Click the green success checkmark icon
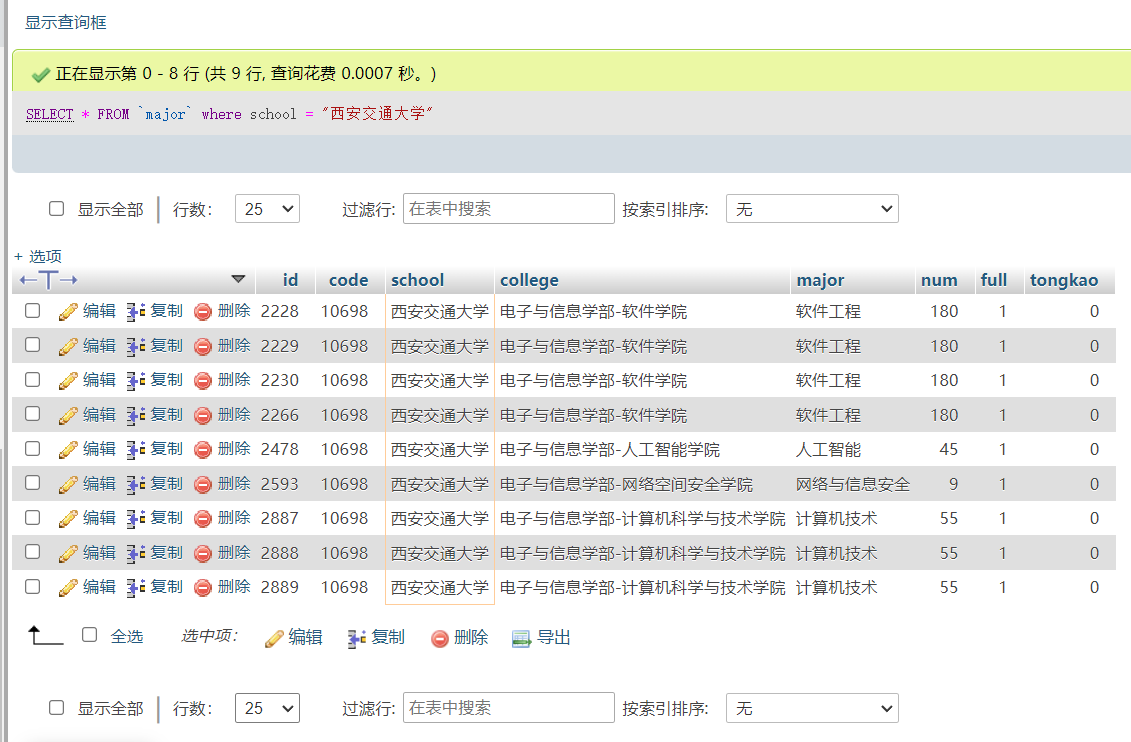1131x742 pixels. 41,74
